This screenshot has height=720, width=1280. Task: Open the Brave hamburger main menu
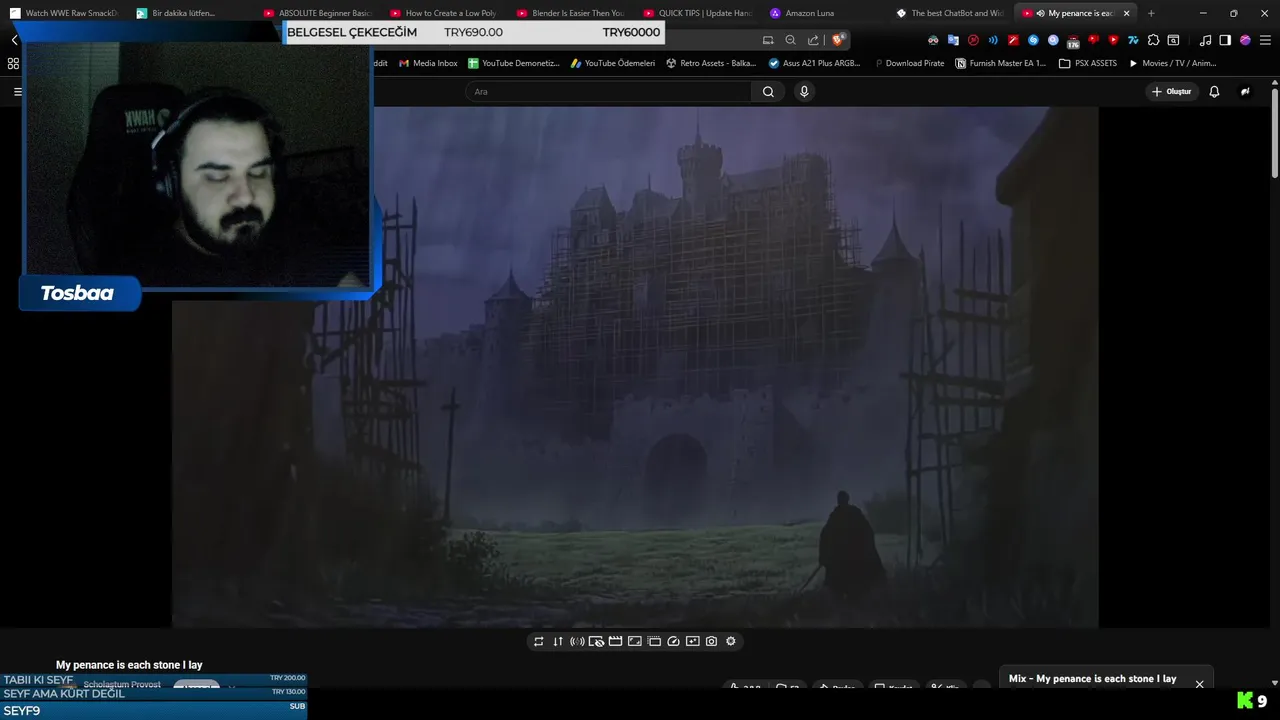(1264, 40)
